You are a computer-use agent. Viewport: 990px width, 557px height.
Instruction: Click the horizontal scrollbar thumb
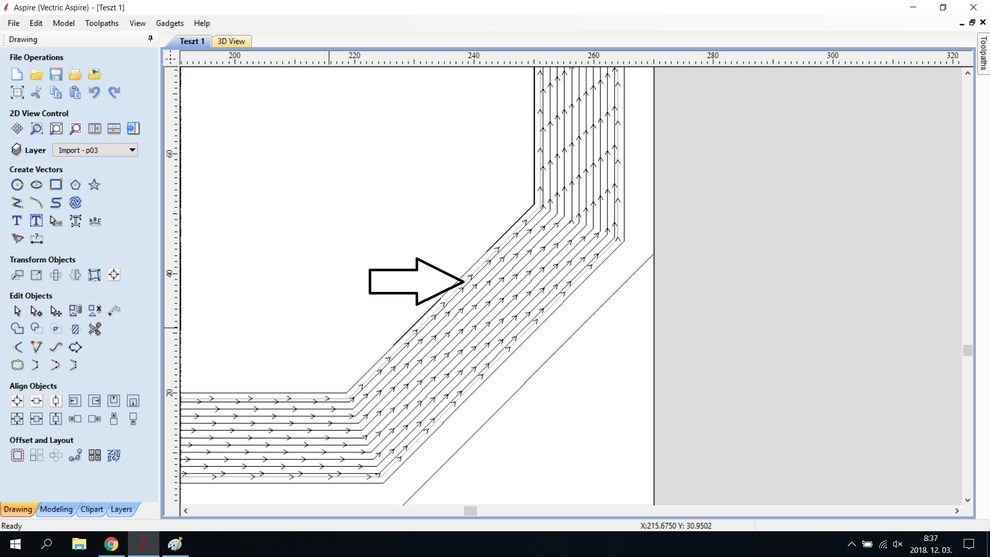pos(470,511)
